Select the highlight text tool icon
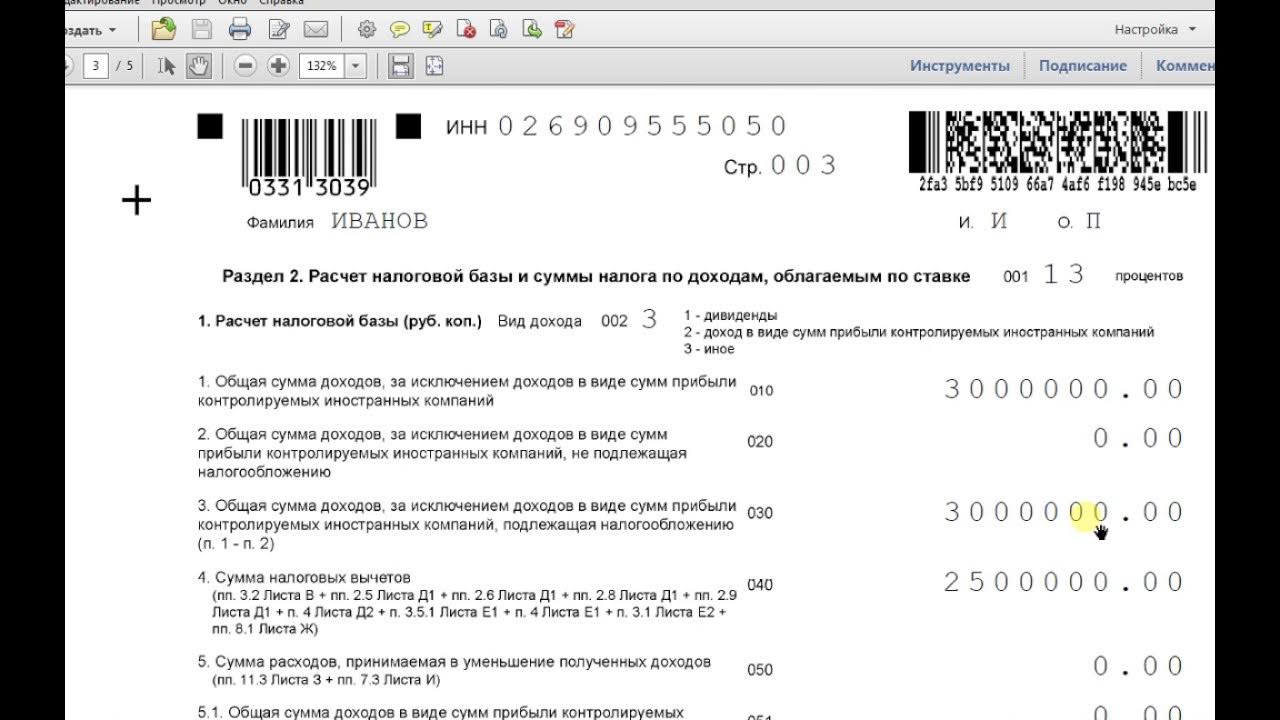Viewport: 1280px width, 720px height. (433, 29)
